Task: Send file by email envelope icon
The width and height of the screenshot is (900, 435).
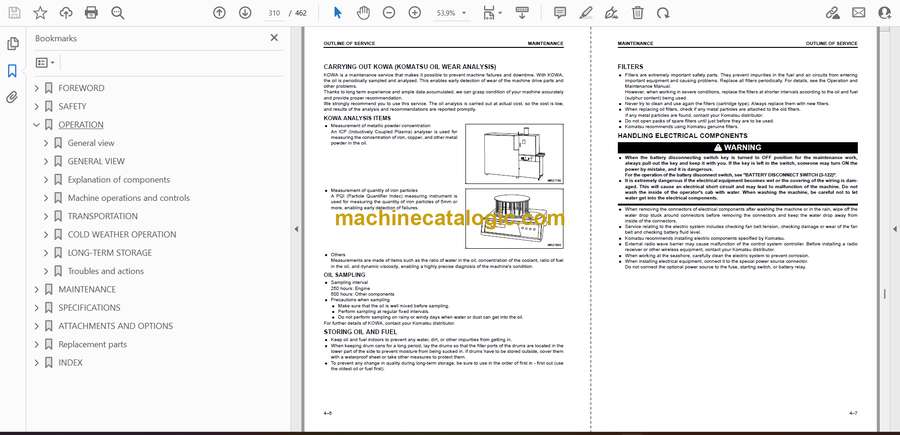Action: click(x=859, y=13)
